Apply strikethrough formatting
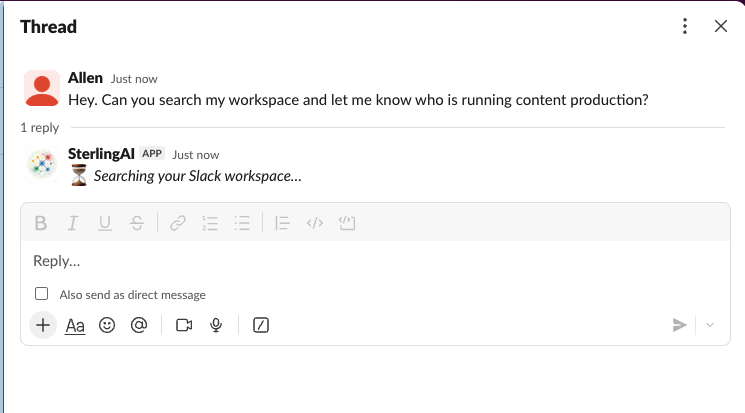This screenshot has height=413, width=745. [137, 223]
